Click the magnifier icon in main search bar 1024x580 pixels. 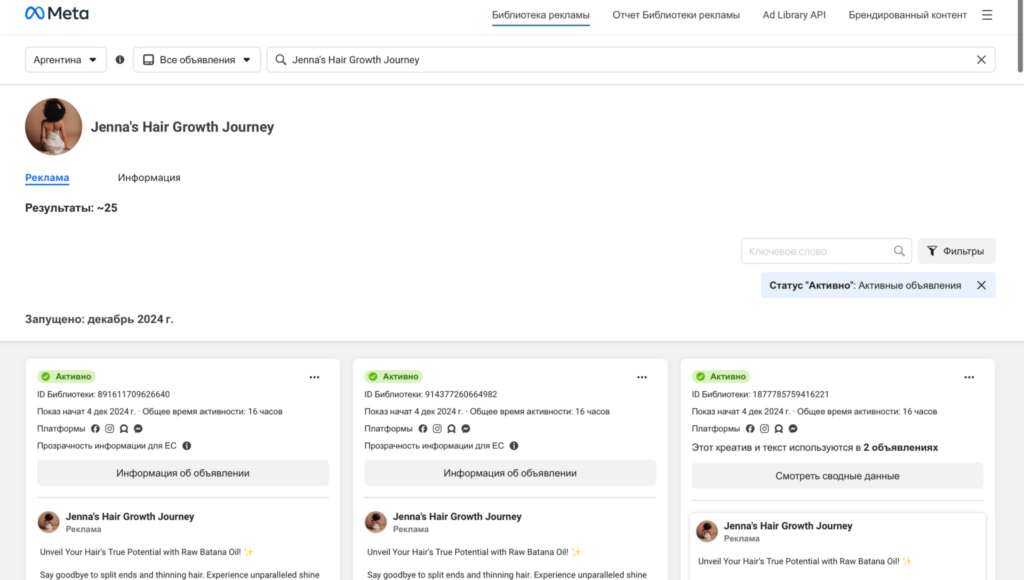pyautogui.click(x=280, y=59)
